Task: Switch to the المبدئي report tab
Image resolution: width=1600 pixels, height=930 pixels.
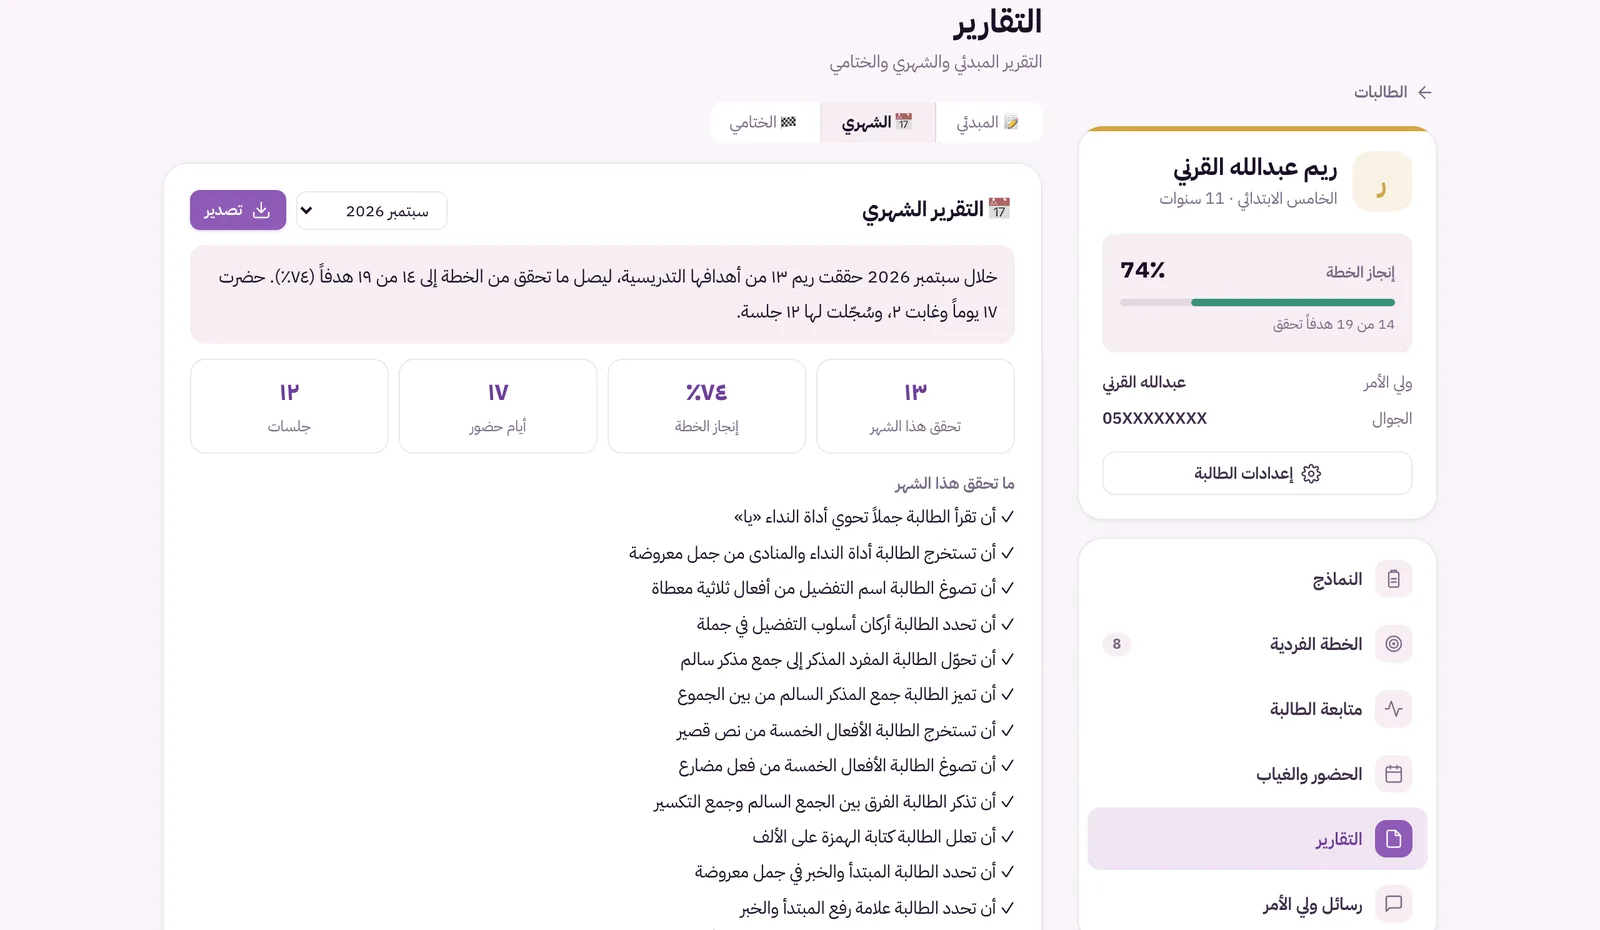Action: 988,122
